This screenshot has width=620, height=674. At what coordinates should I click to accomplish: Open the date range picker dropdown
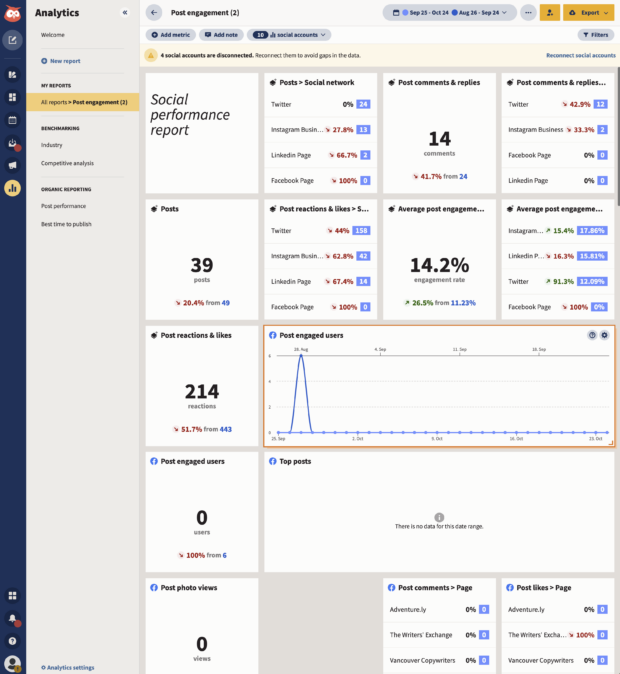[x=447, y=12]
